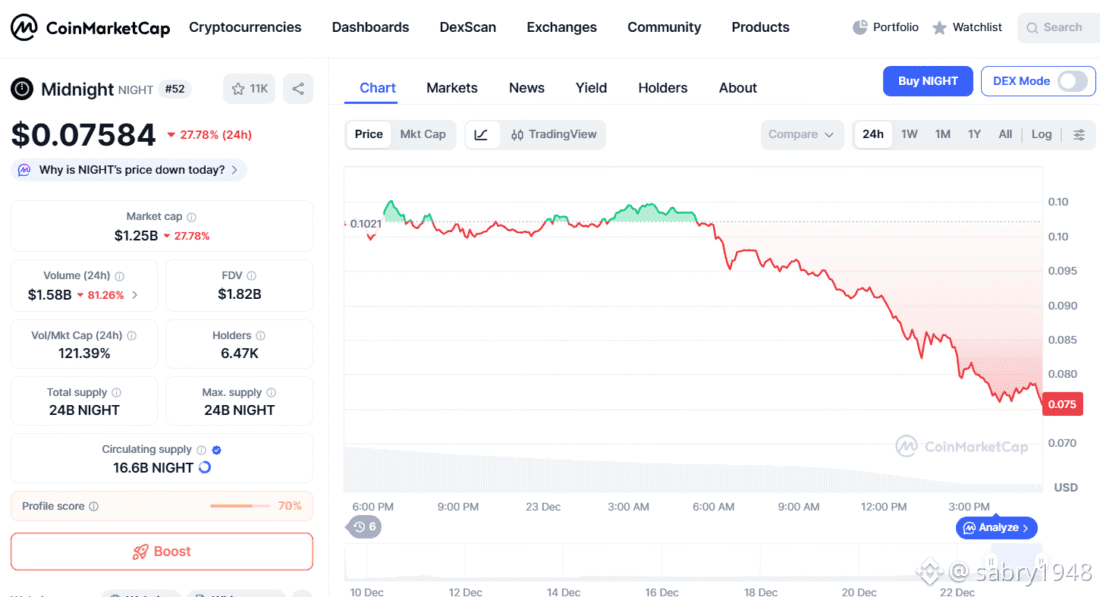Add NIGHT to watchlist star button
This screenshot has width=1100, height=597.
pyautogui.click(x=249, y=89)
